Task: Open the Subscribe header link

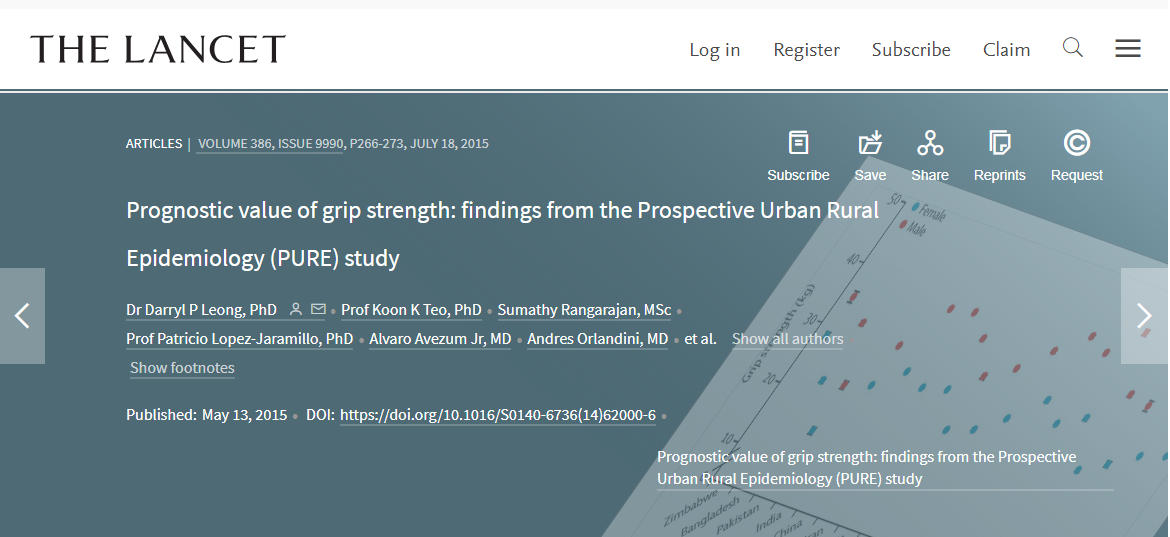Action: pos(911,50)
